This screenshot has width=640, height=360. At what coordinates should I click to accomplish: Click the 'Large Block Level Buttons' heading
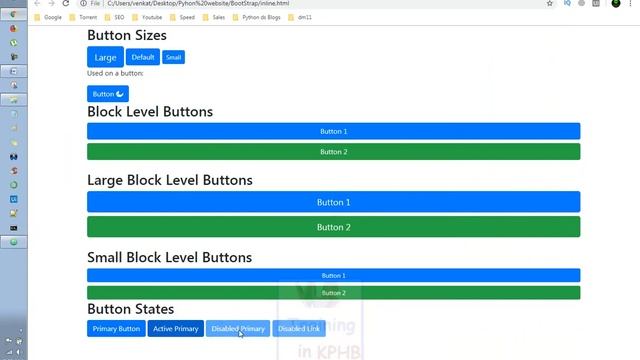click(170, 180)
